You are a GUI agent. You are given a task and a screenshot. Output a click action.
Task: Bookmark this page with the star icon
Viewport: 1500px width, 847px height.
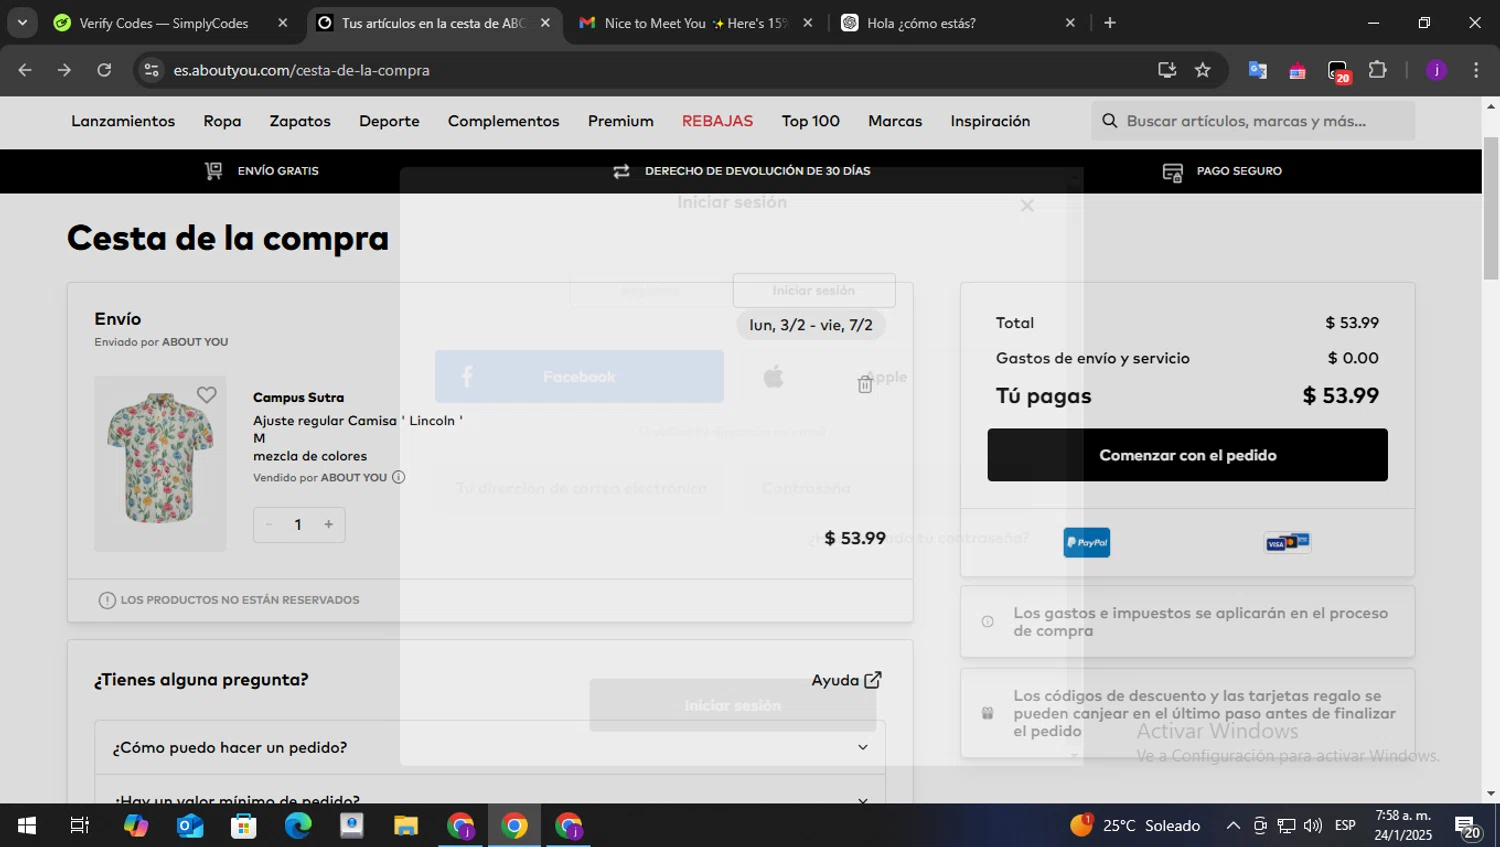(1202, 70)
